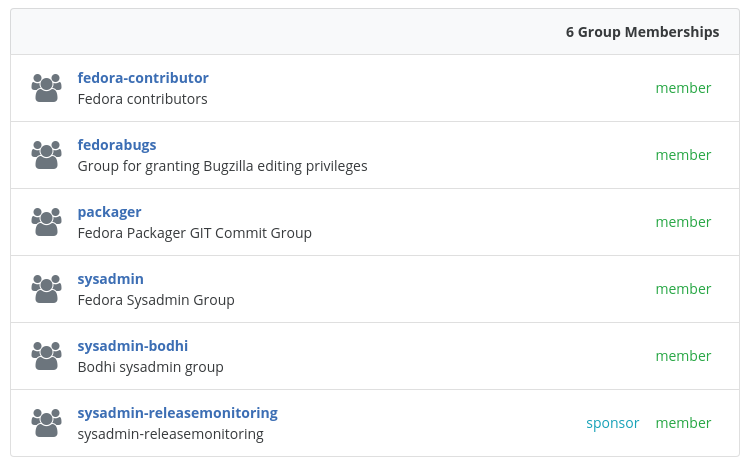Click the '6 Group Memberships' header text

(642, 32)
